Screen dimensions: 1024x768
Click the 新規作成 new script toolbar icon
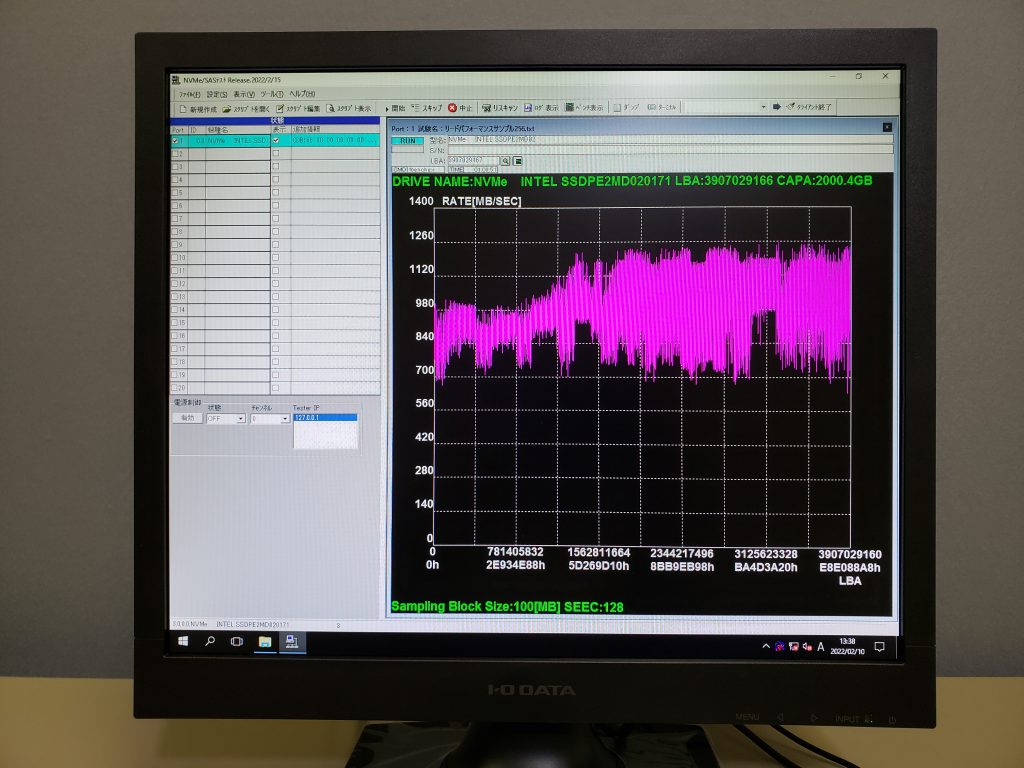(182, 108)
